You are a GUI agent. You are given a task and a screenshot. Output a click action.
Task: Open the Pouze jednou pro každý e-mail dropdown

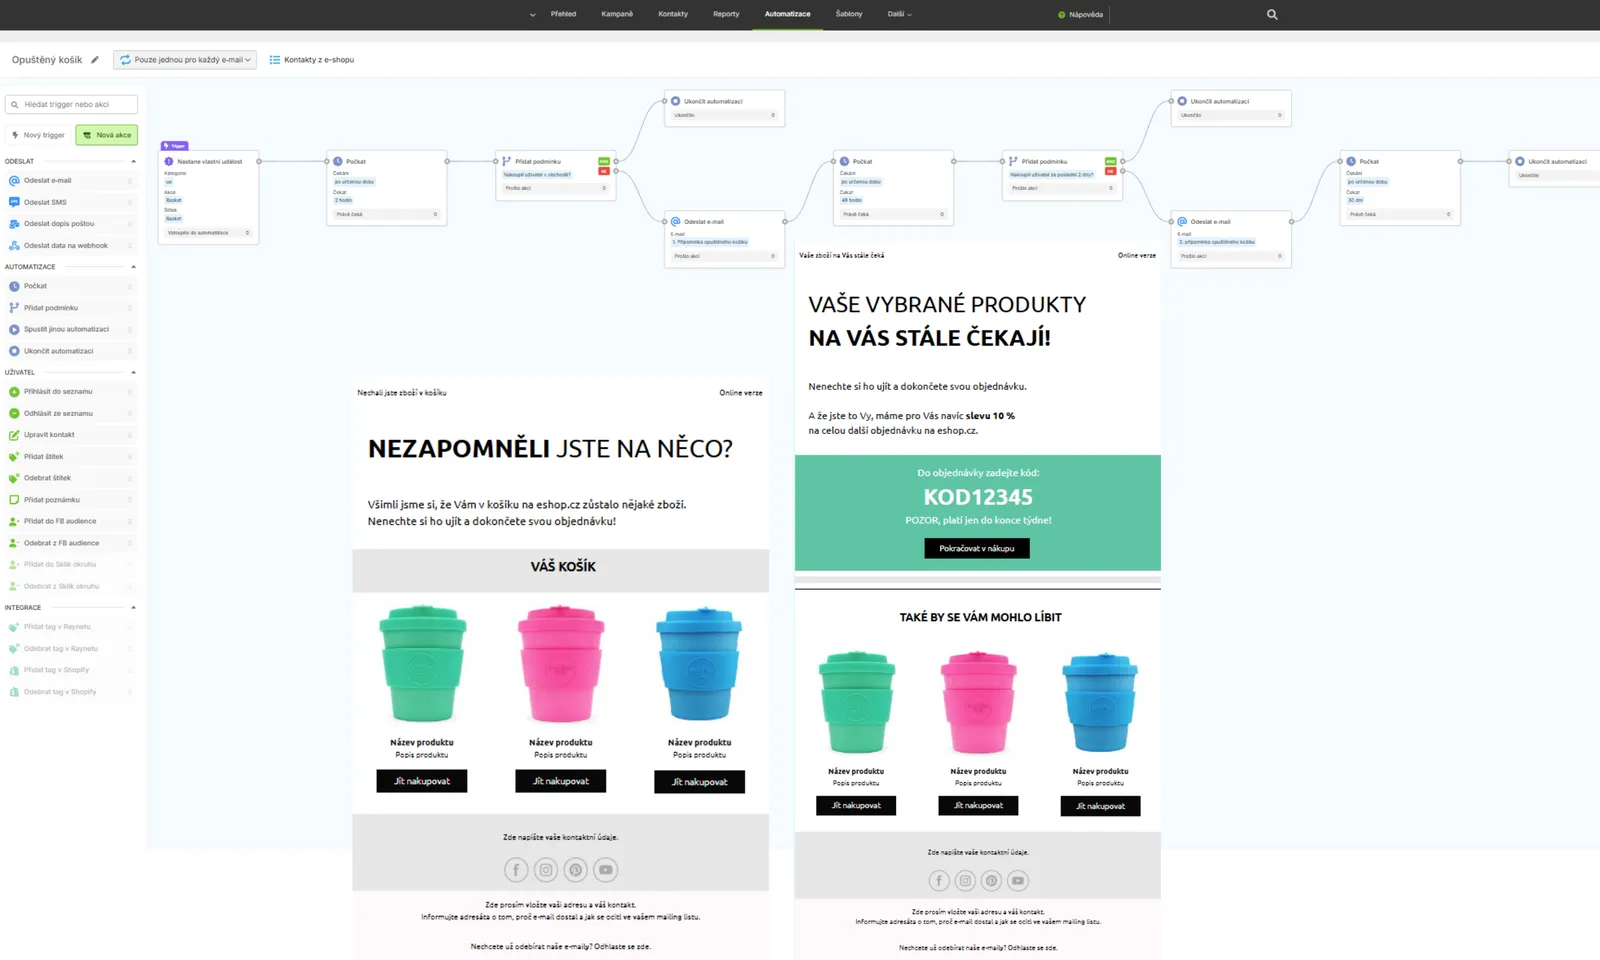click(x=185, y=60)
